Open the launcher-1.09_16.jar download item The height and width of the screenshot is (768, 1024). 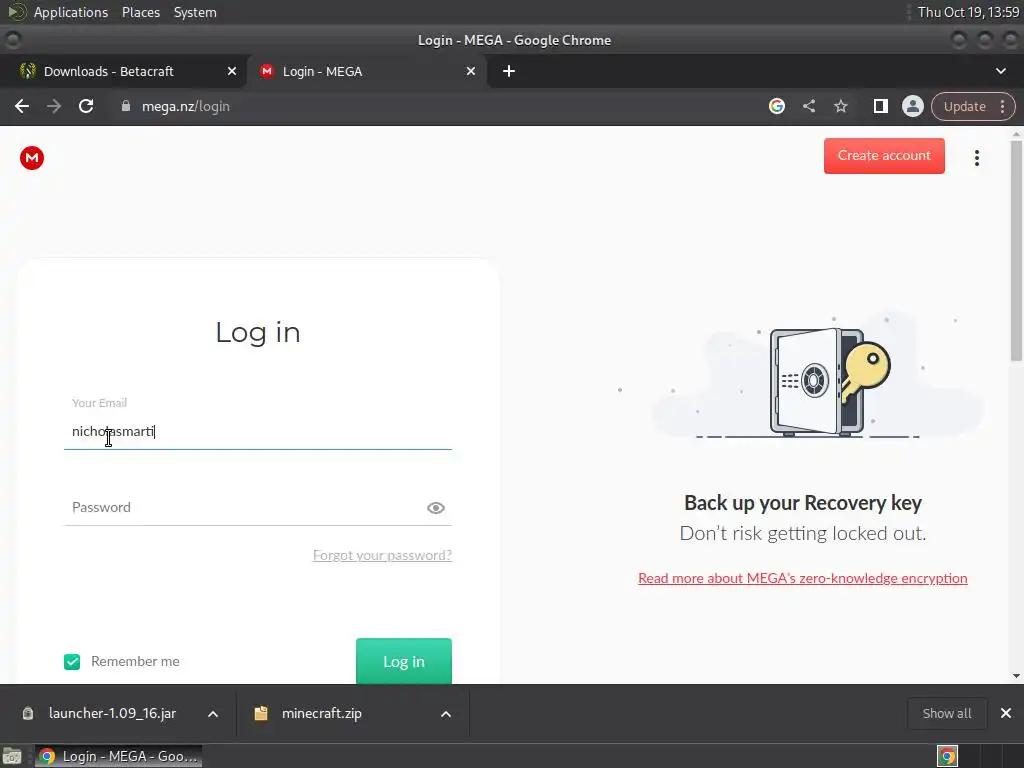click(112, 713)
